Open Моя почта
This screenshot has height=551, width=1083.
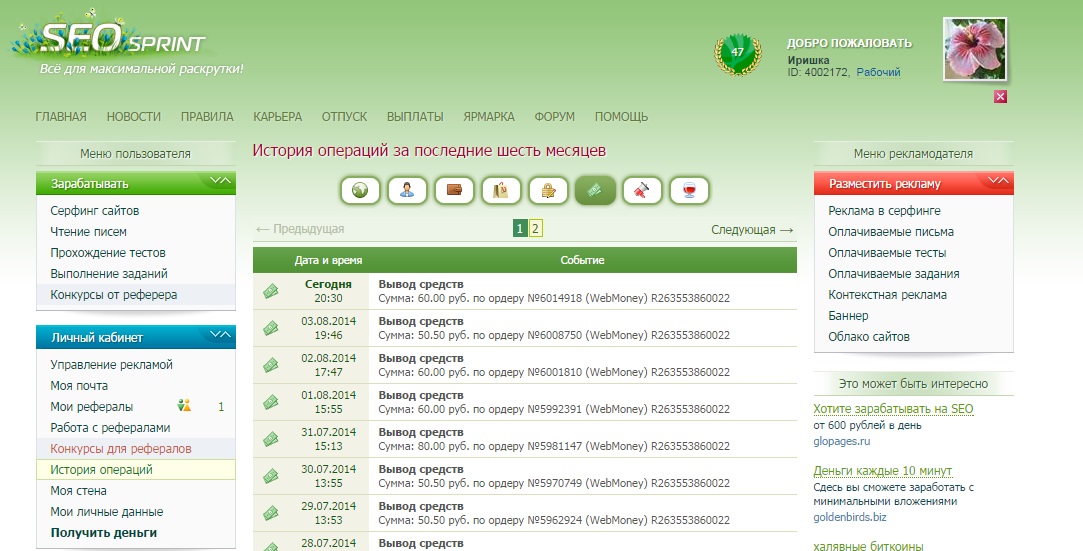point(79,385)
